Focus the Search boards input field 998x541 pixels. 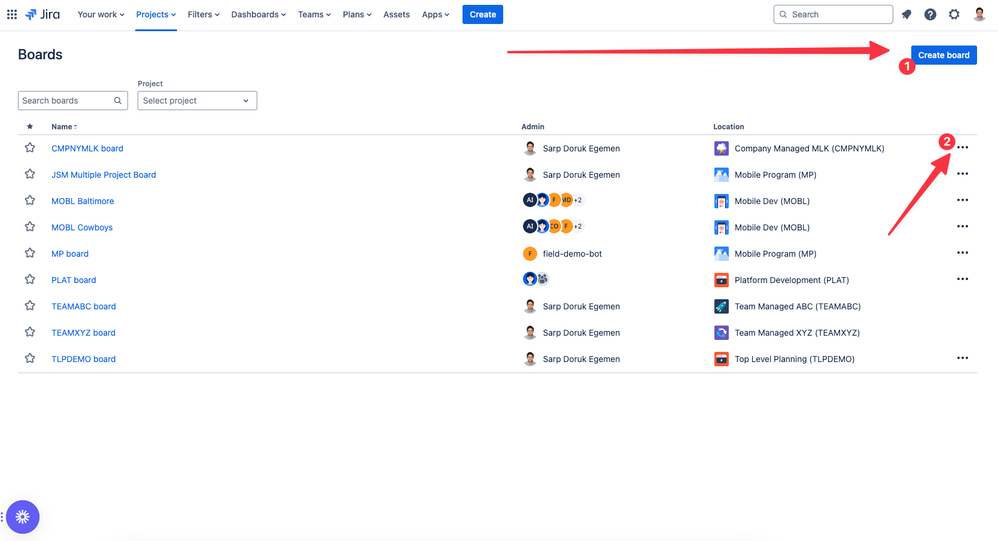(73, 101)
